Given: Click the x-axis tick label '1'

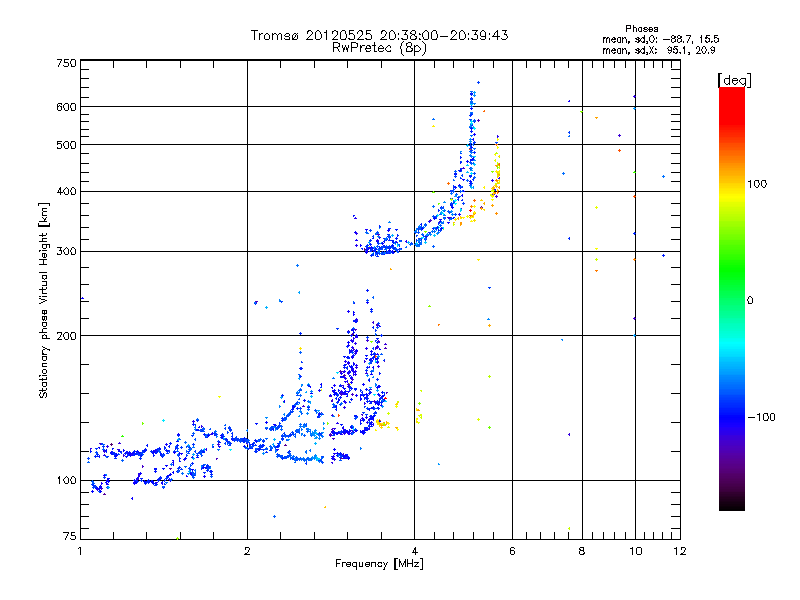Looking at the screenshot, I should click(x=80, y=551).
